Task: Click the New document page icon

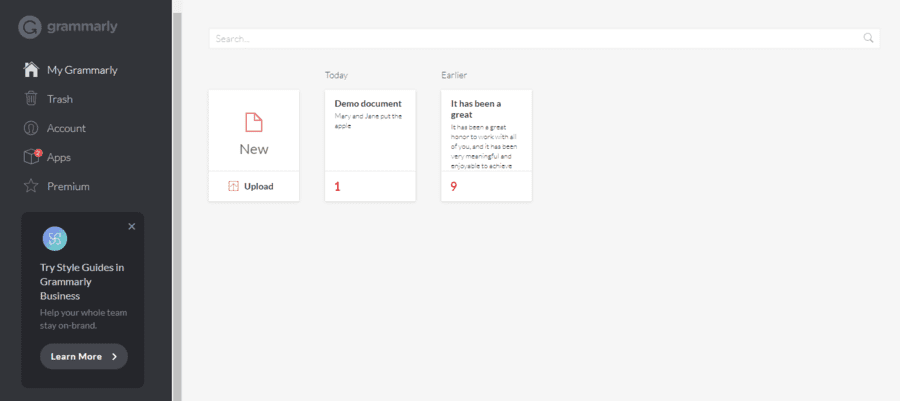Action: [x=254, y=122]
